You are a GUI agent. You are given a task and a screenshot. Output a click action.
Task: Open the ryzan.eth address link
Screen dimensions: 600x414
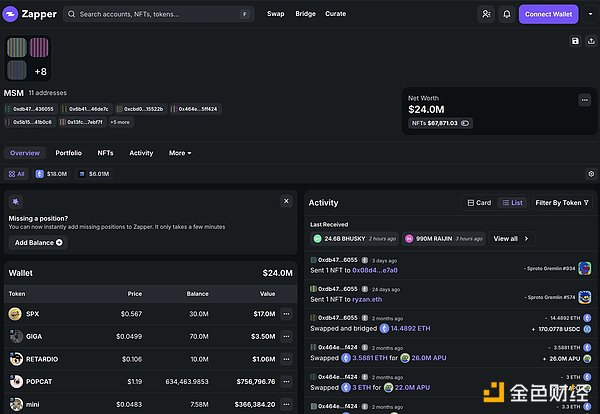coord(367,300)
